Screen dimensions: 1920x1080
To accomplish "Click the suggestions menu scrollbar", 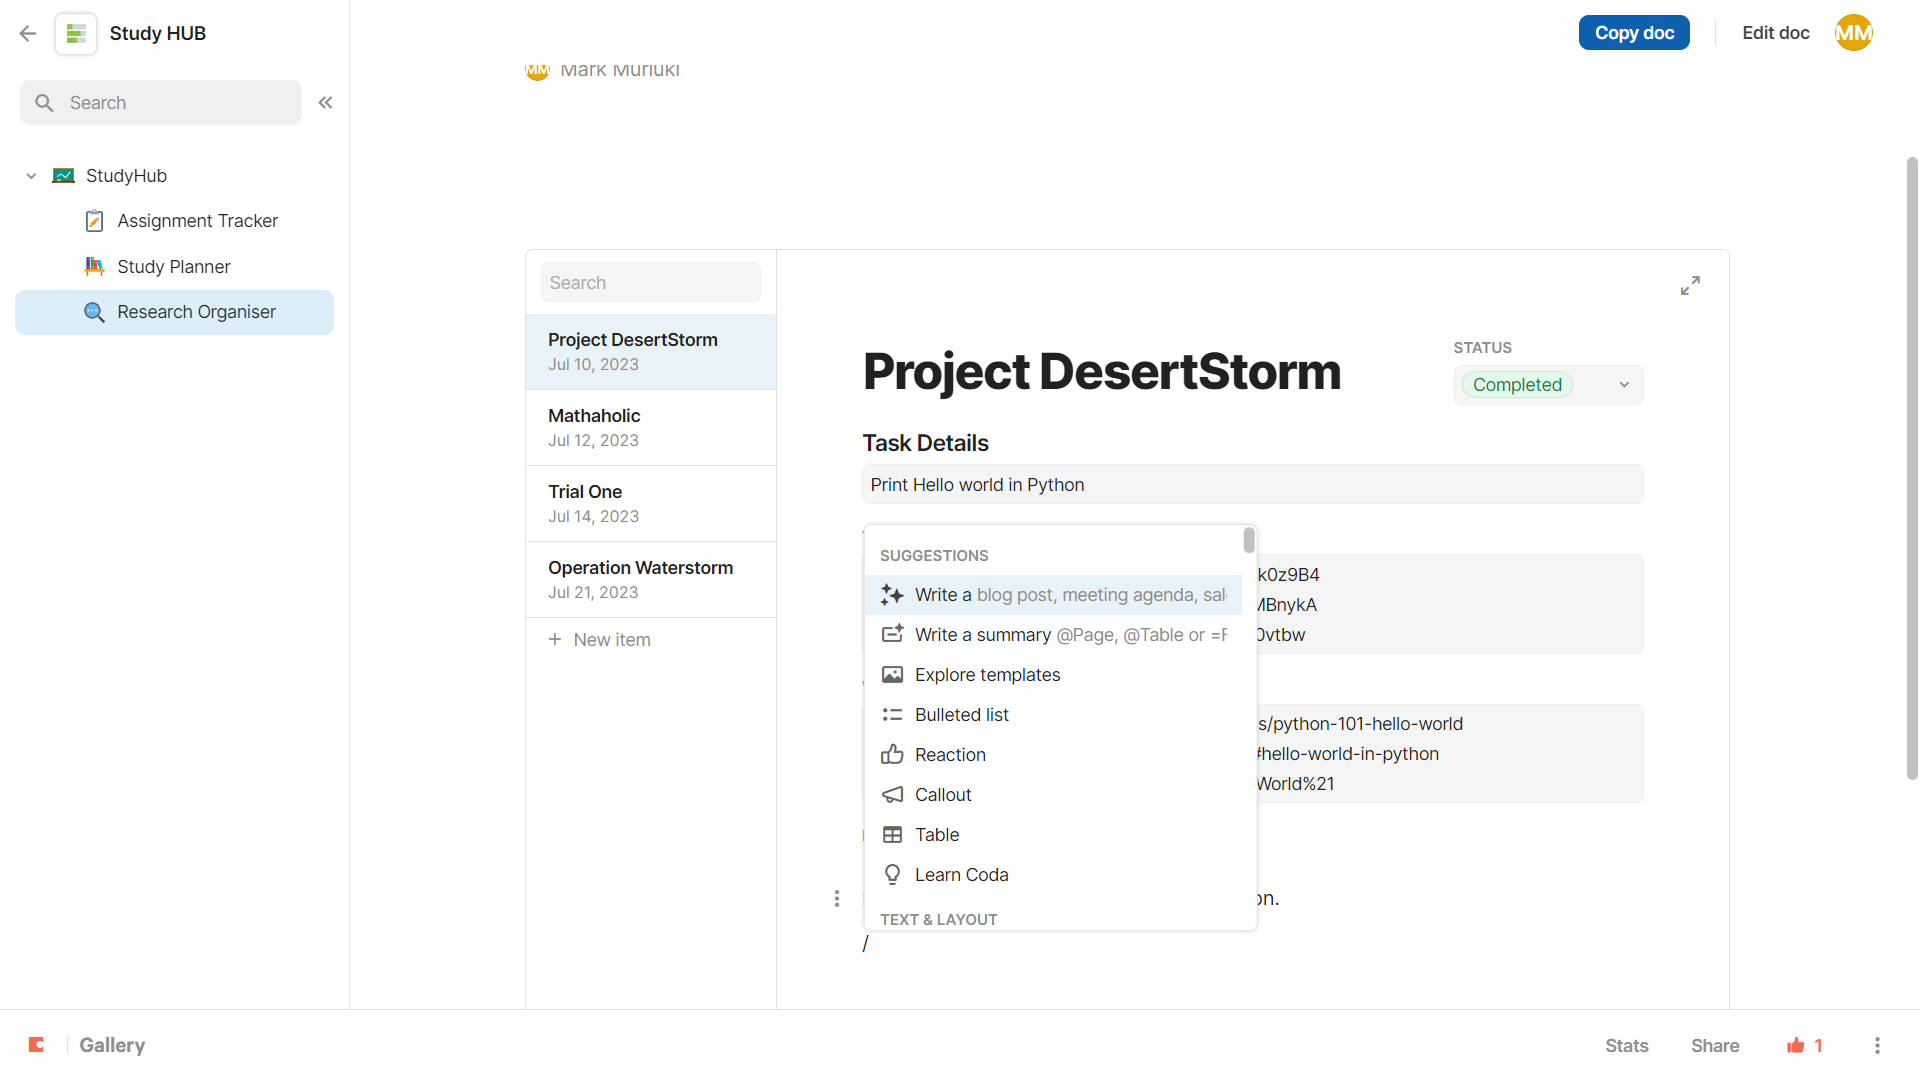I will [x=1249, y=541].
